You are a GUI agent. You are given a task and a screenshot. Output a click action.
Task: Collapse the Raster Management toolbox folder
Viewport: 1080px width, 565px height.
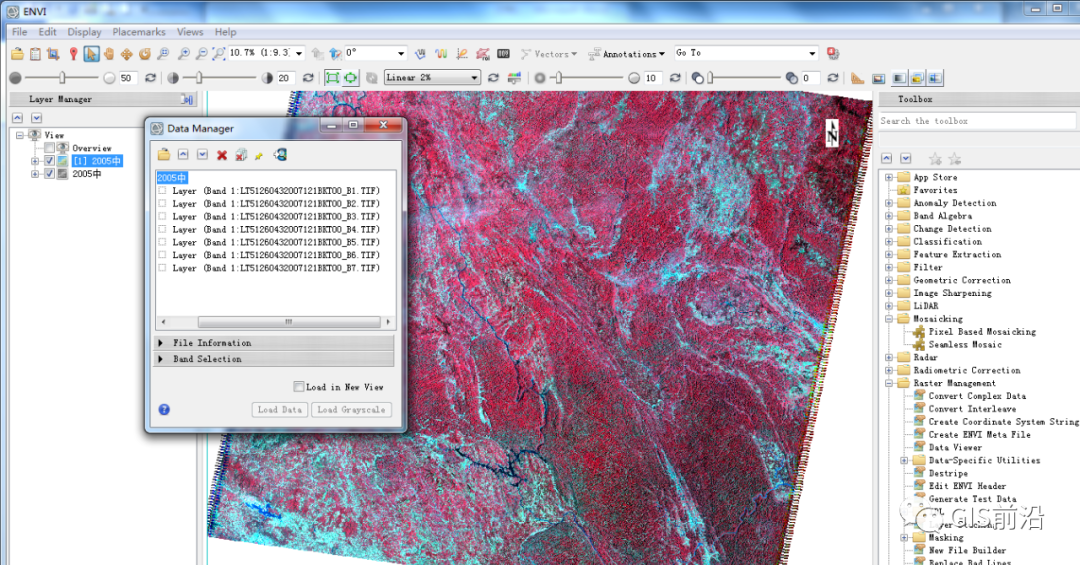[x=889, y=383]
